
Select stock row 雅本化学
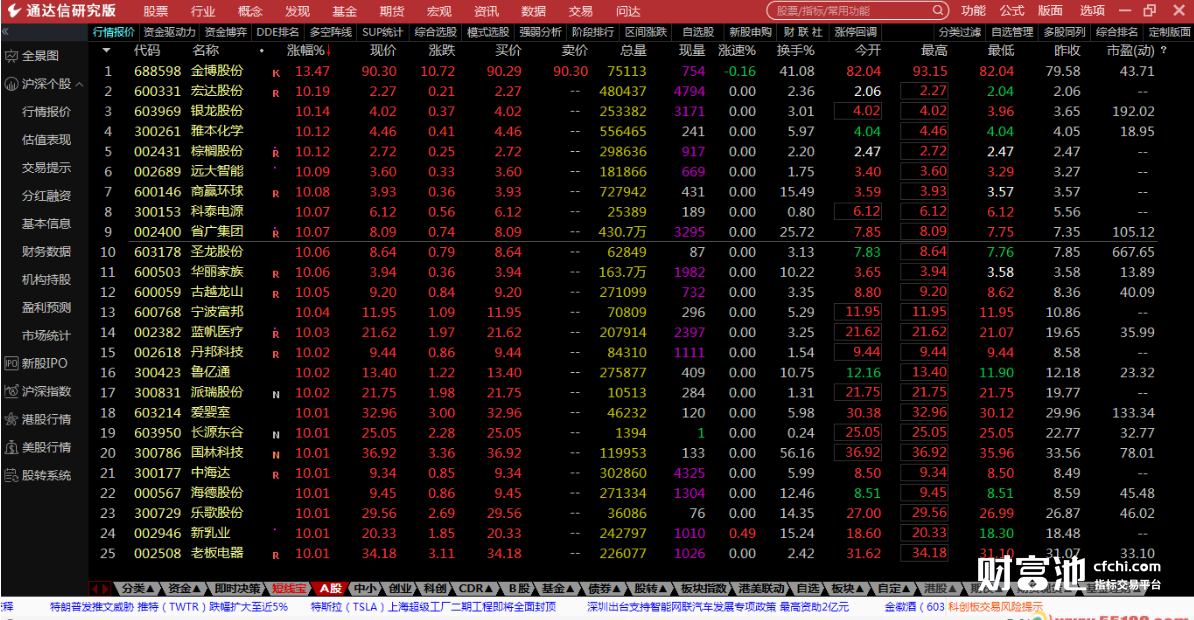click(640, 131)
